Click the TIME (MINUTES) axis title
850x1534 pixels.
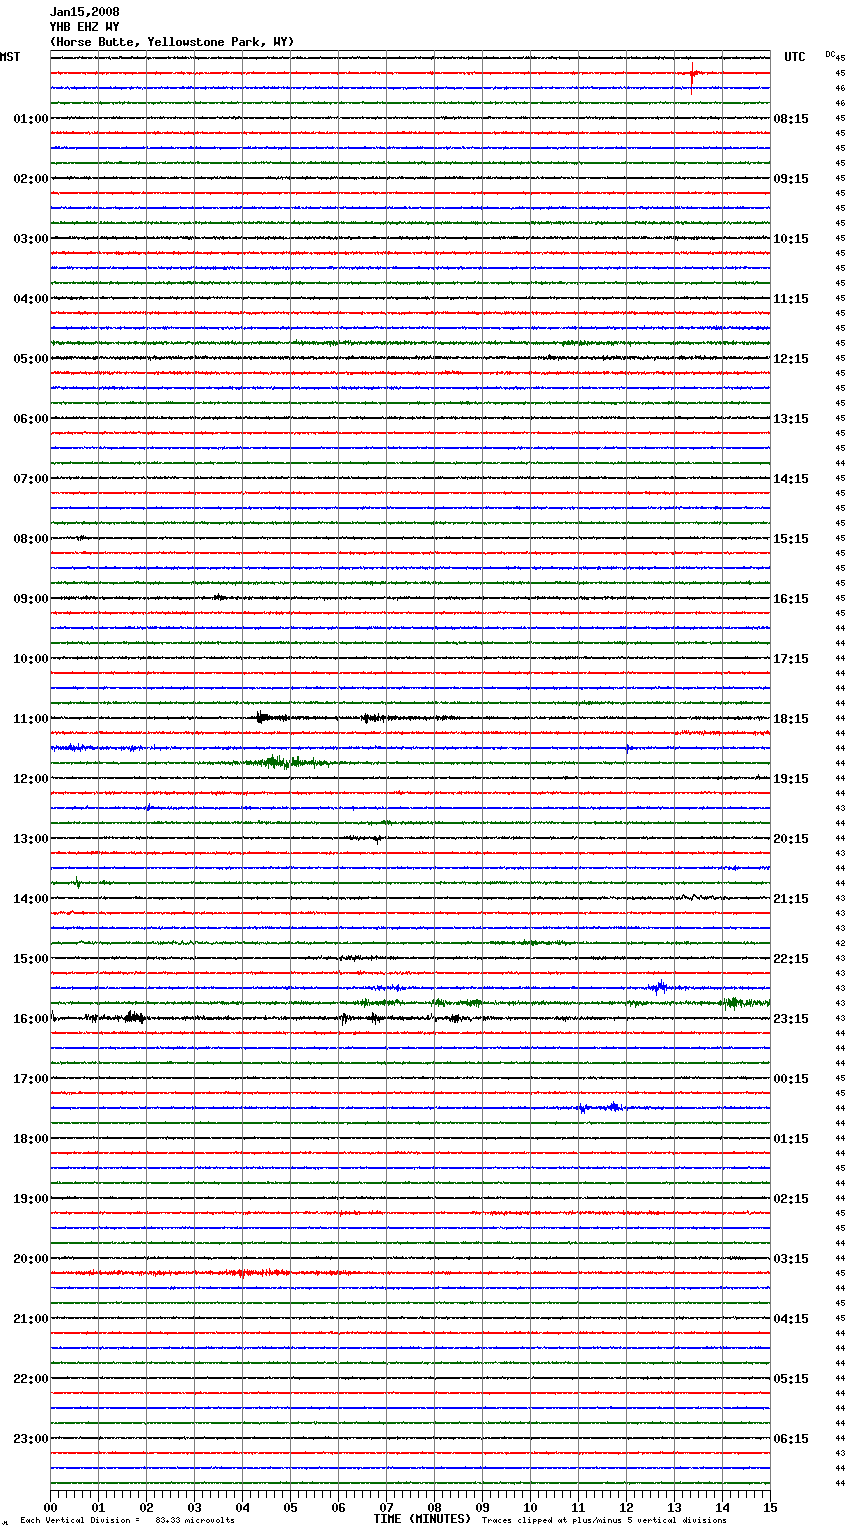pos(422,1519)
